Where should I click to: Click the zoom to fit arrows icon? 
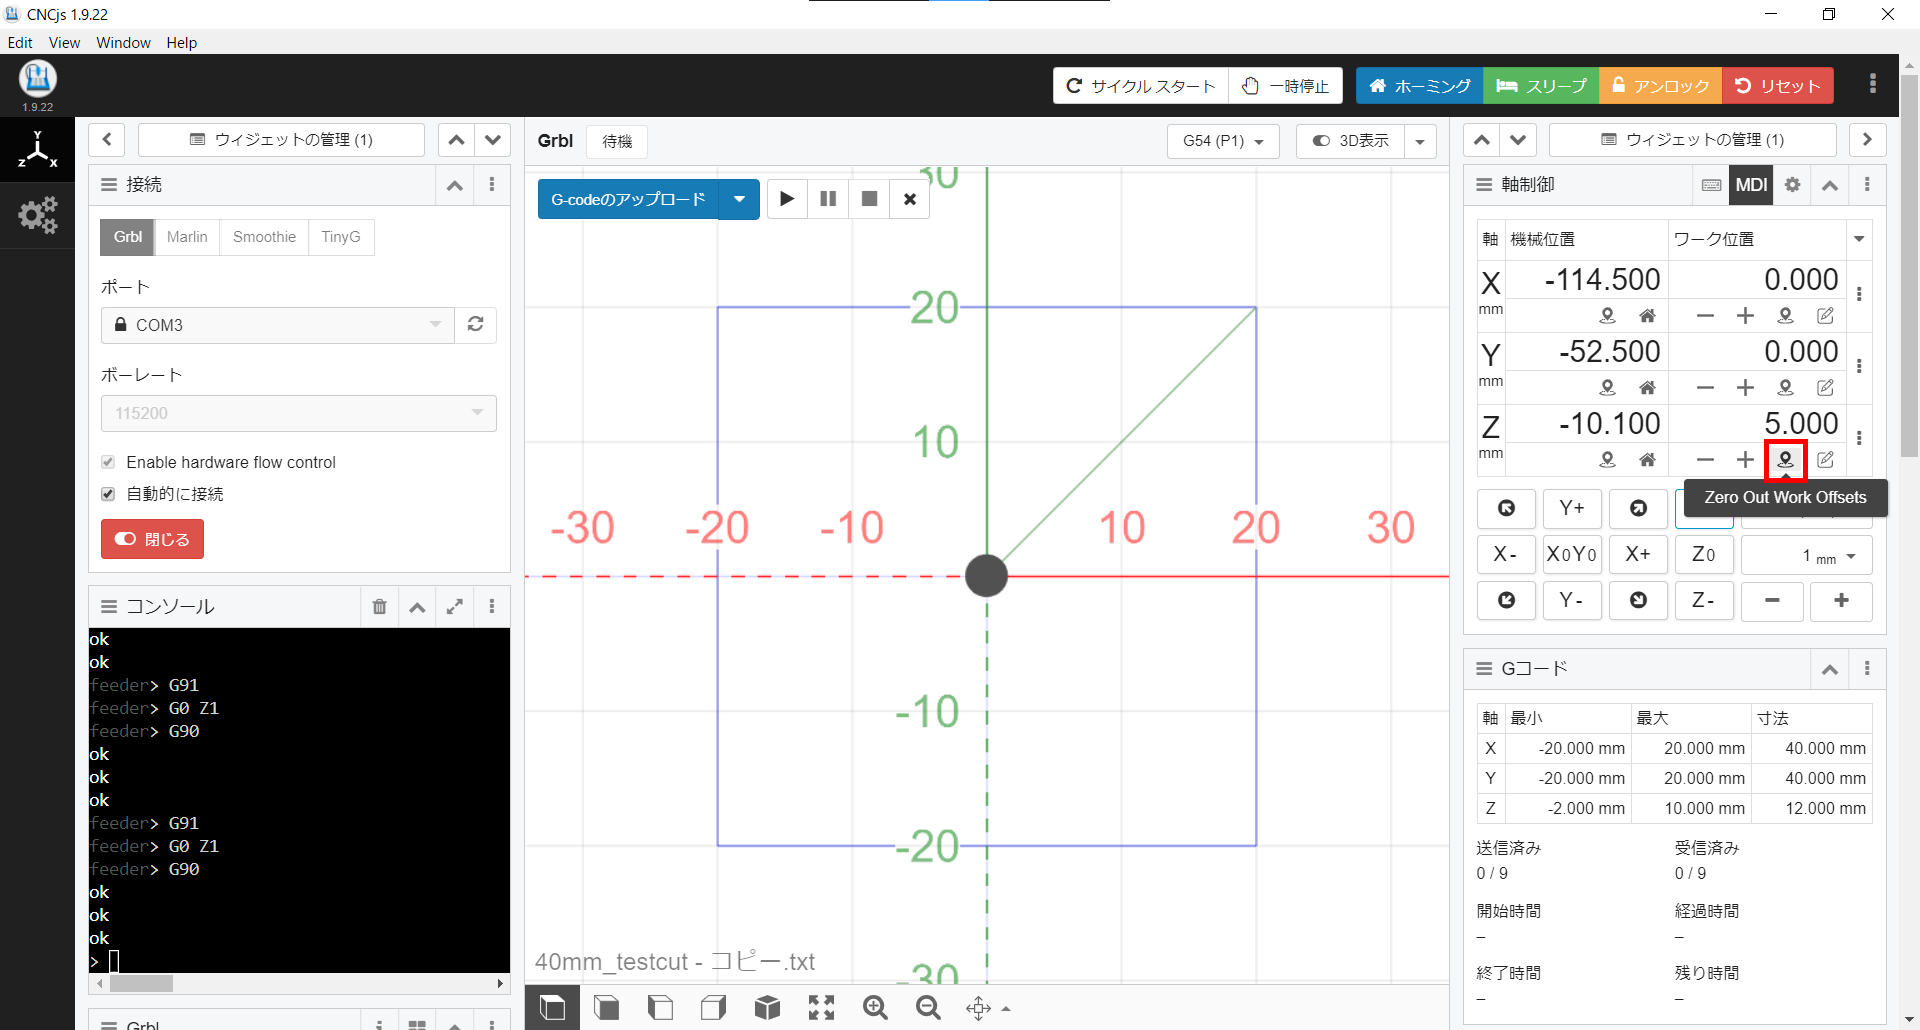(821, 1007)
